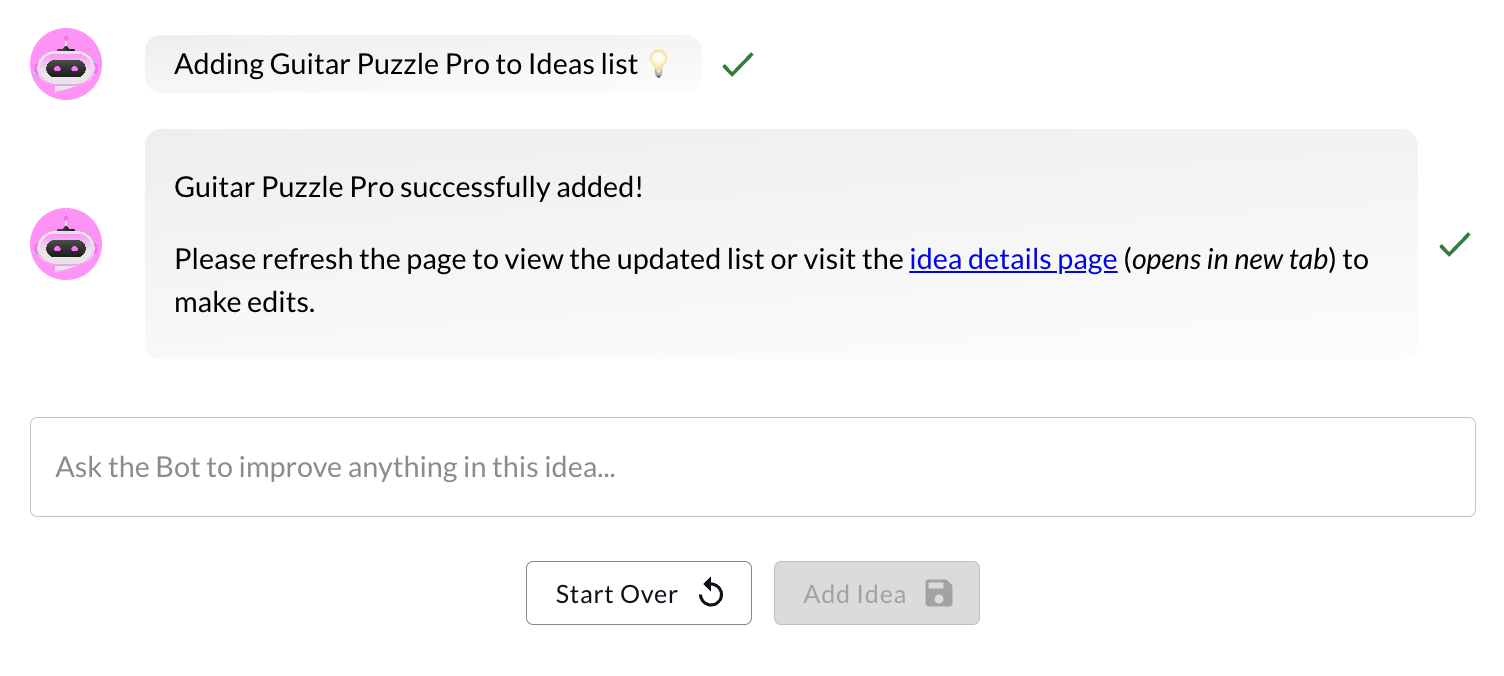
Task: Focus the Ask the Bot input field
Action: (x=753, y=467)
